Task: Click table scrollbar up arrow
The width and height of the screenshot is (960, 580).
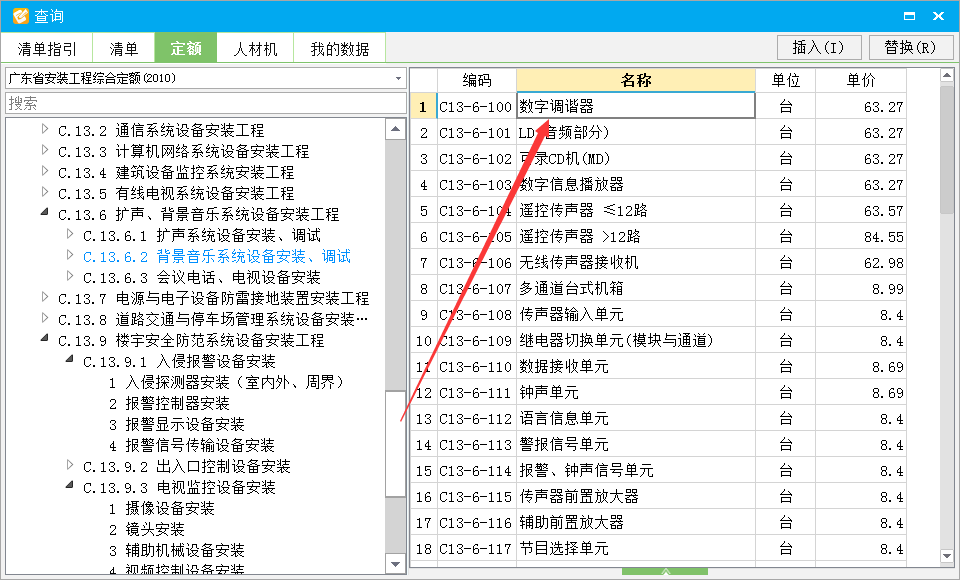Action: click(947, 76)
